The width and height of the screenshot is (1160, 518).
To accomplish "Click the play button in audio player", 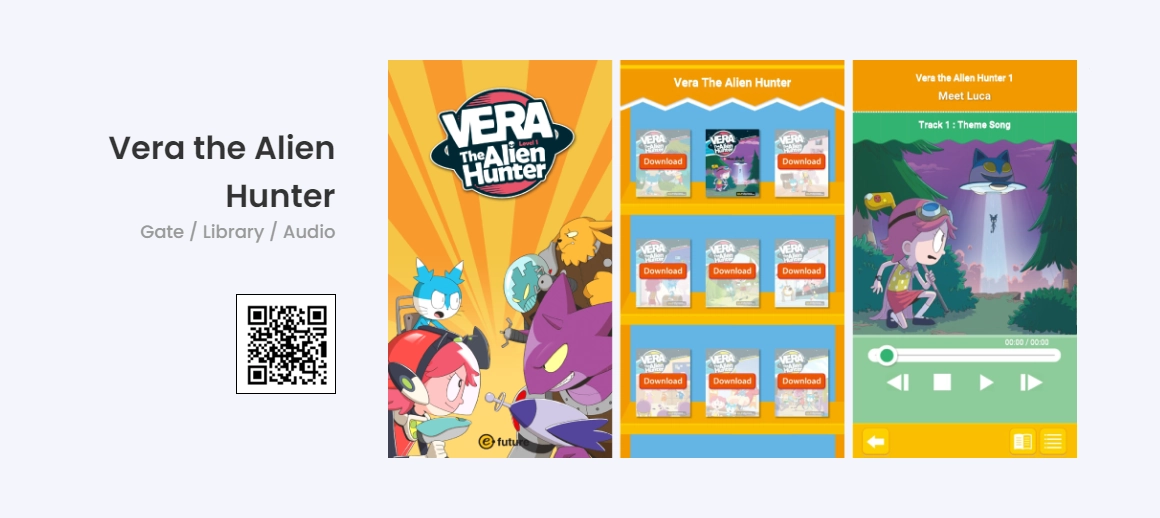I will click(x=986, y=382).
